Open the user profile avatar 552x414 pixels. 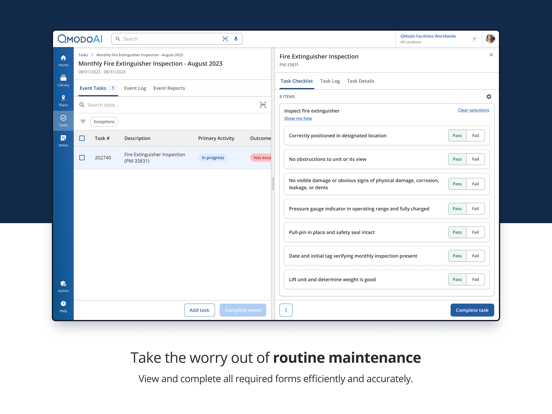(490, 39)
